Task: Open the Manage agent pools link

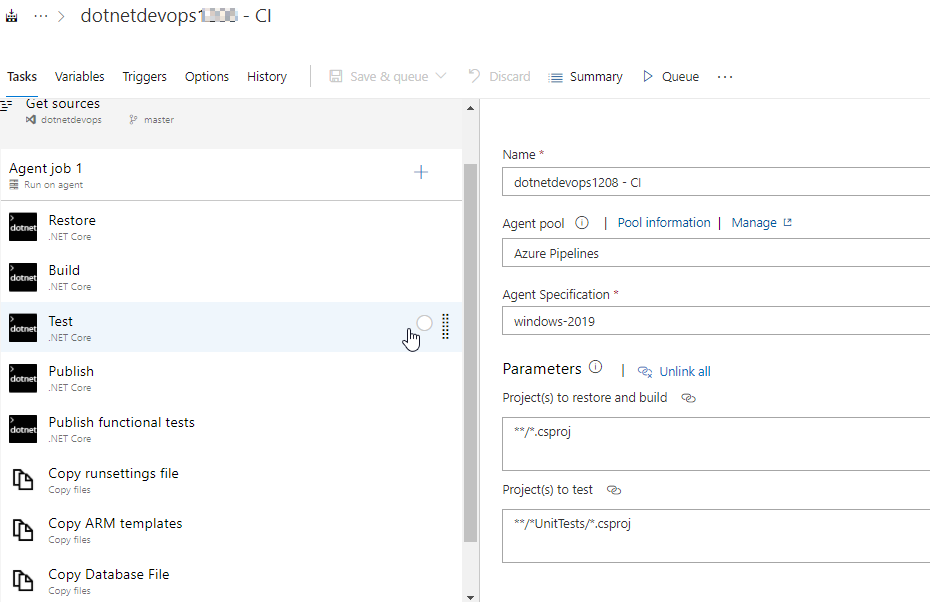Action: click(x=754, y=222)
